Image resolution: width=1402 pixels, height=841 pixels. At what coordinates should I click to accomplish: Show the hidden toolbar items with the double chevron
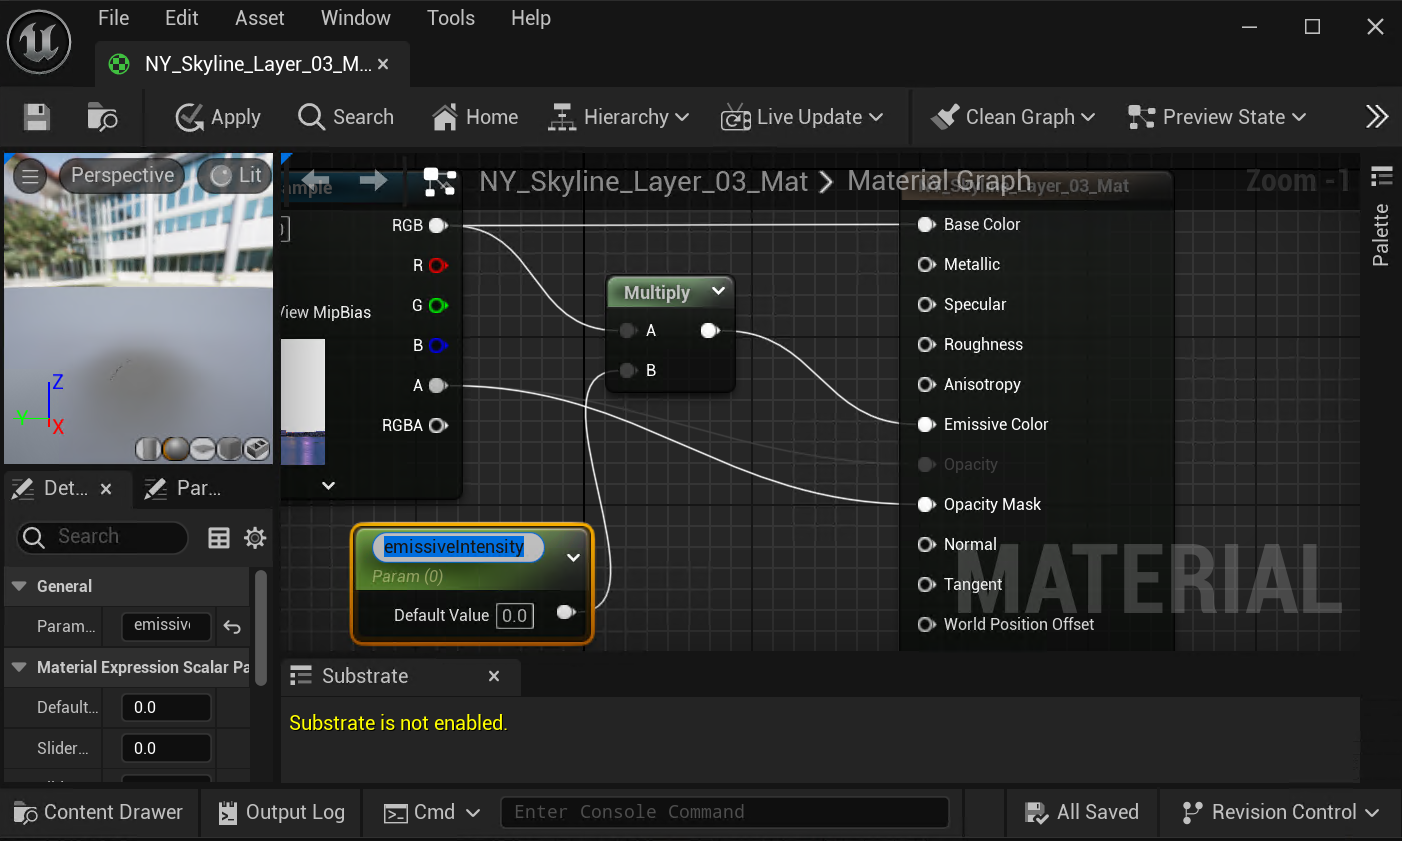tap(1377, 117)
